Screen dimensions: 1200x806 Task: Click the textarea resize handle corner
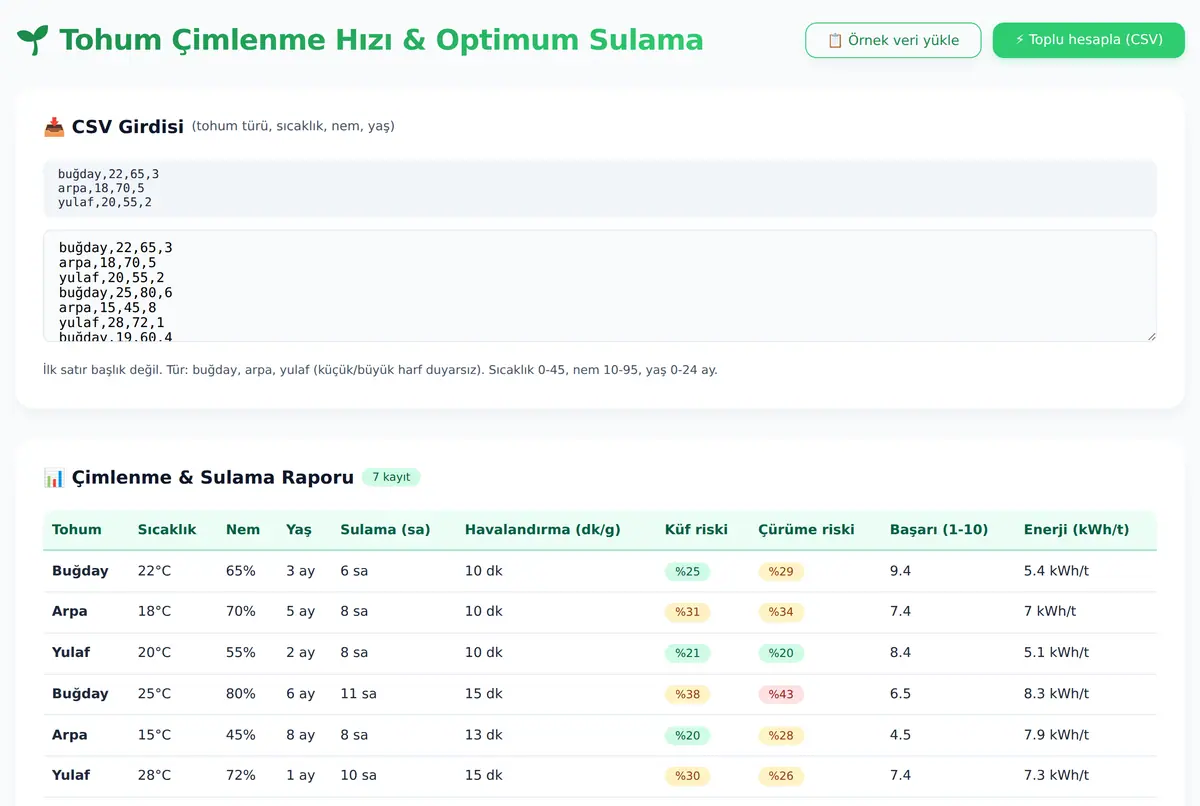click(1150, 335)
